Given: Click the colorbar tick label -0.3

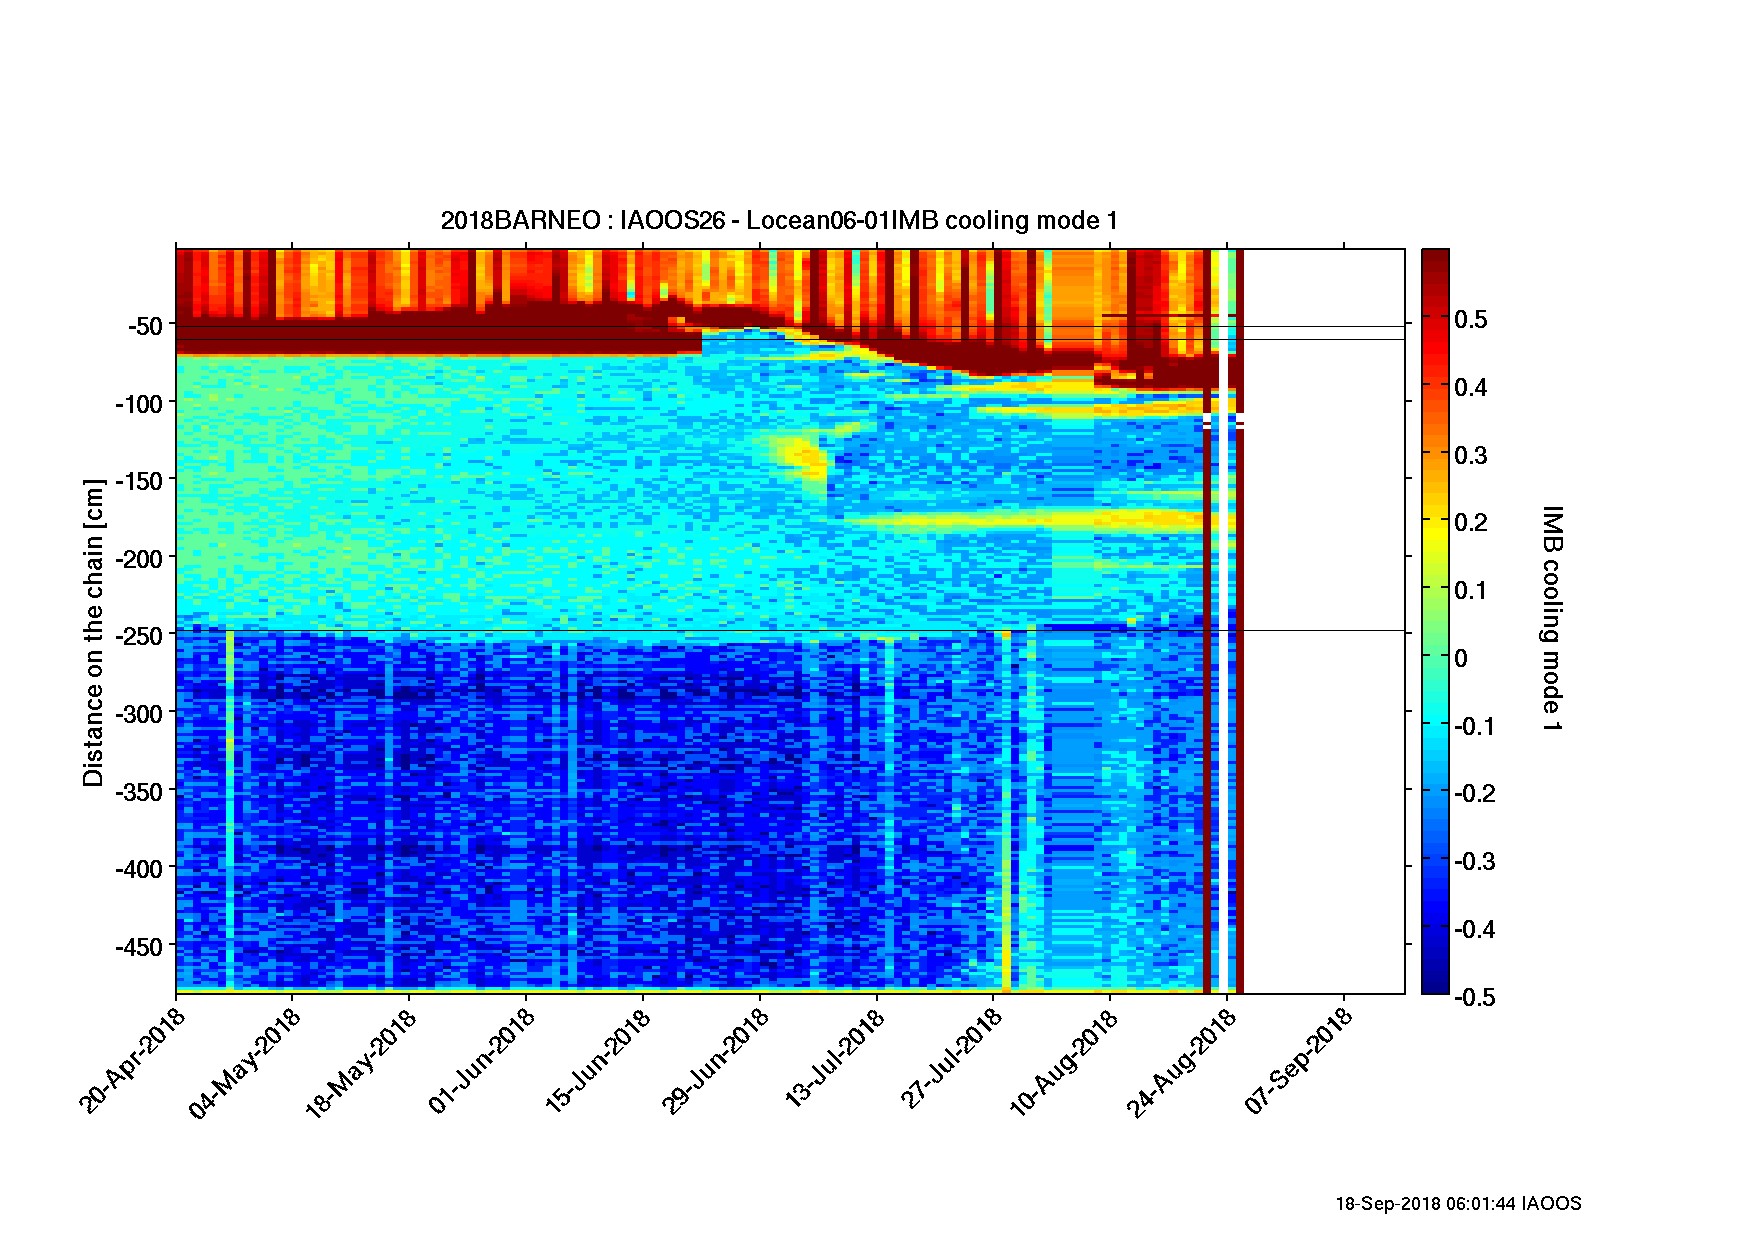Looking at the screenshot, I should pyautogui.click(x=1473, y=861).
